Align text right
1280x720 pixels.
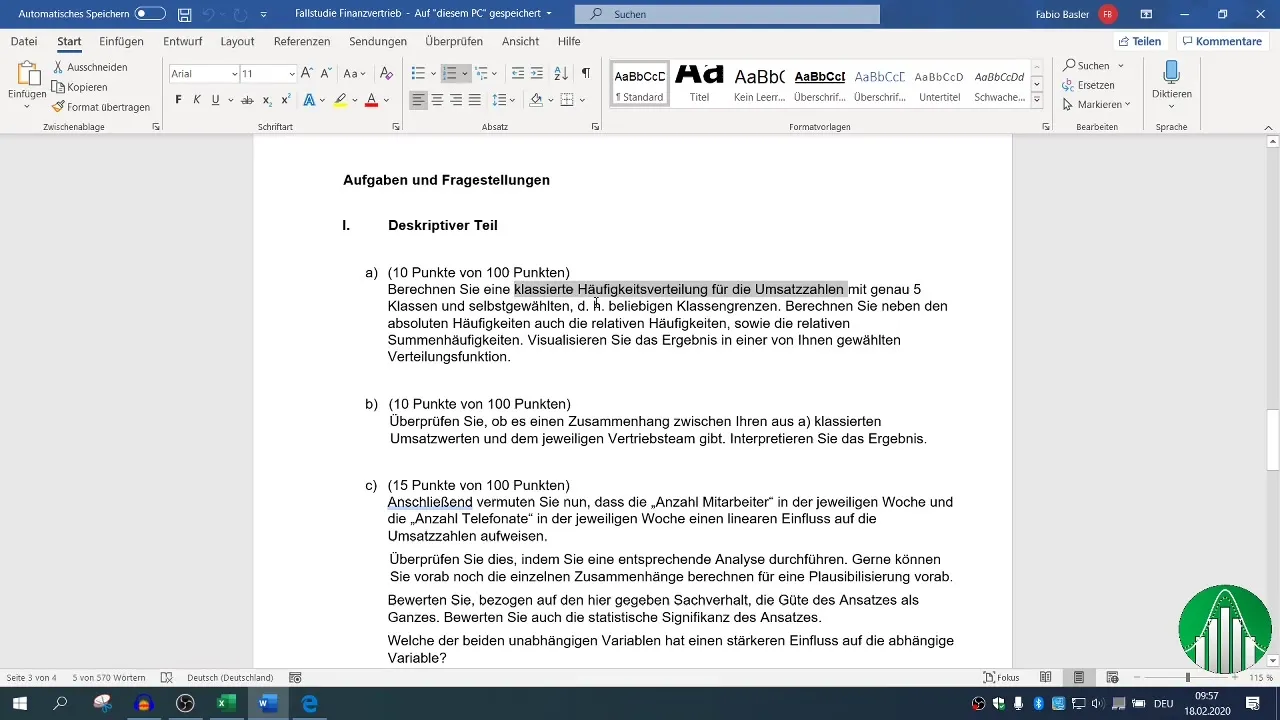pyautogui.click(x=456, y=100)
